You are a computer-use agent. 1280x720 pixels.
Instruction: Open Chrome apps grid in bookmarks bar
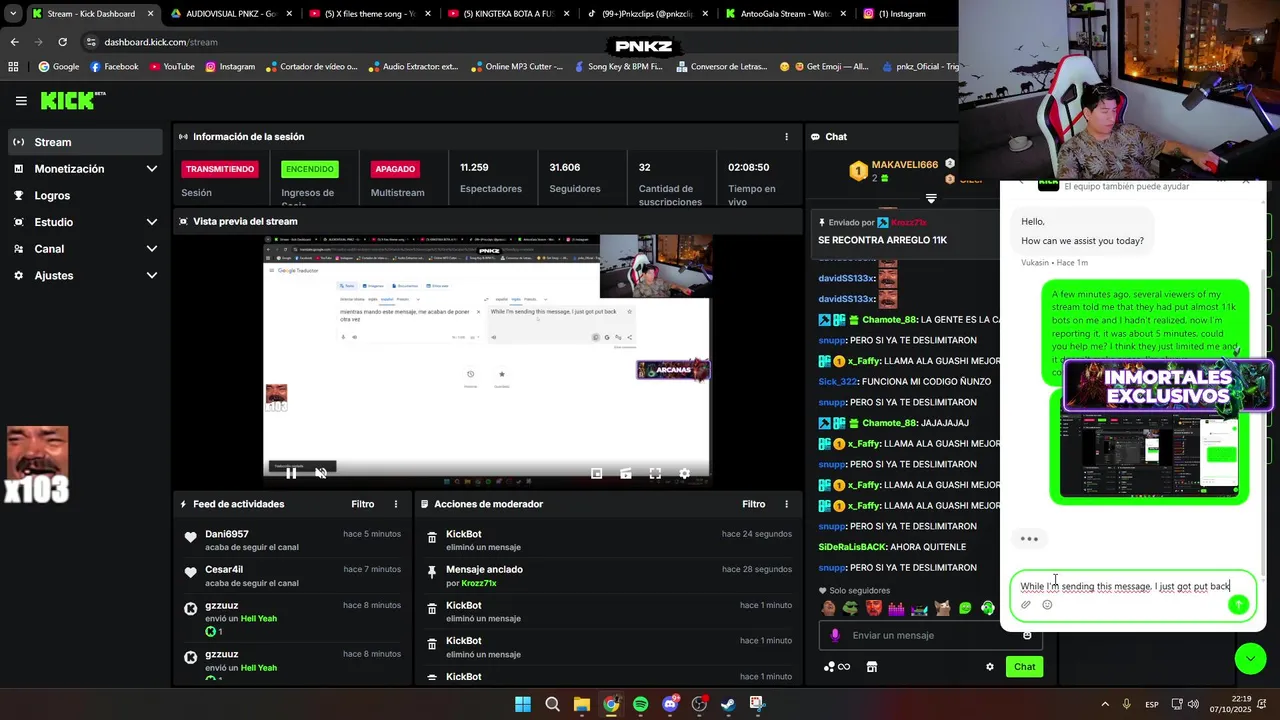tap(13, 67)
